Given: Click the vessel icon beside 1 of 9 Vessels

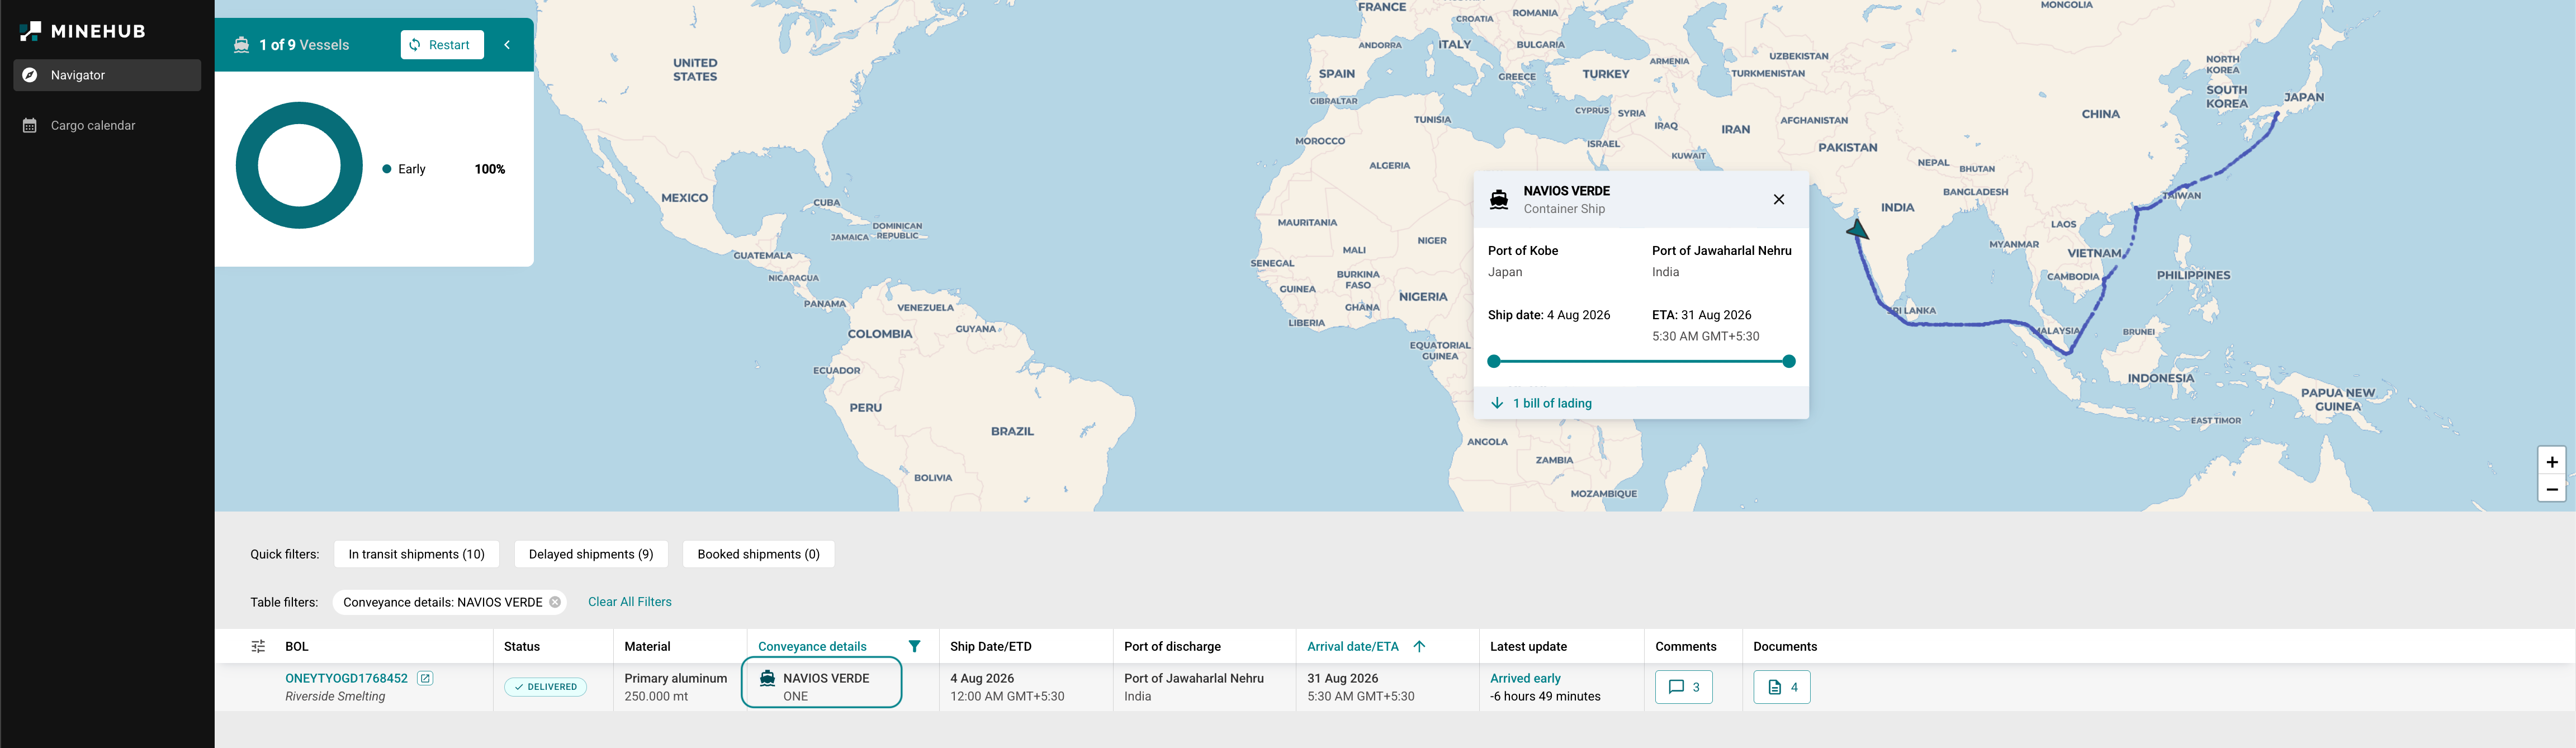Looking at the screenshot, I should (241, 45).
